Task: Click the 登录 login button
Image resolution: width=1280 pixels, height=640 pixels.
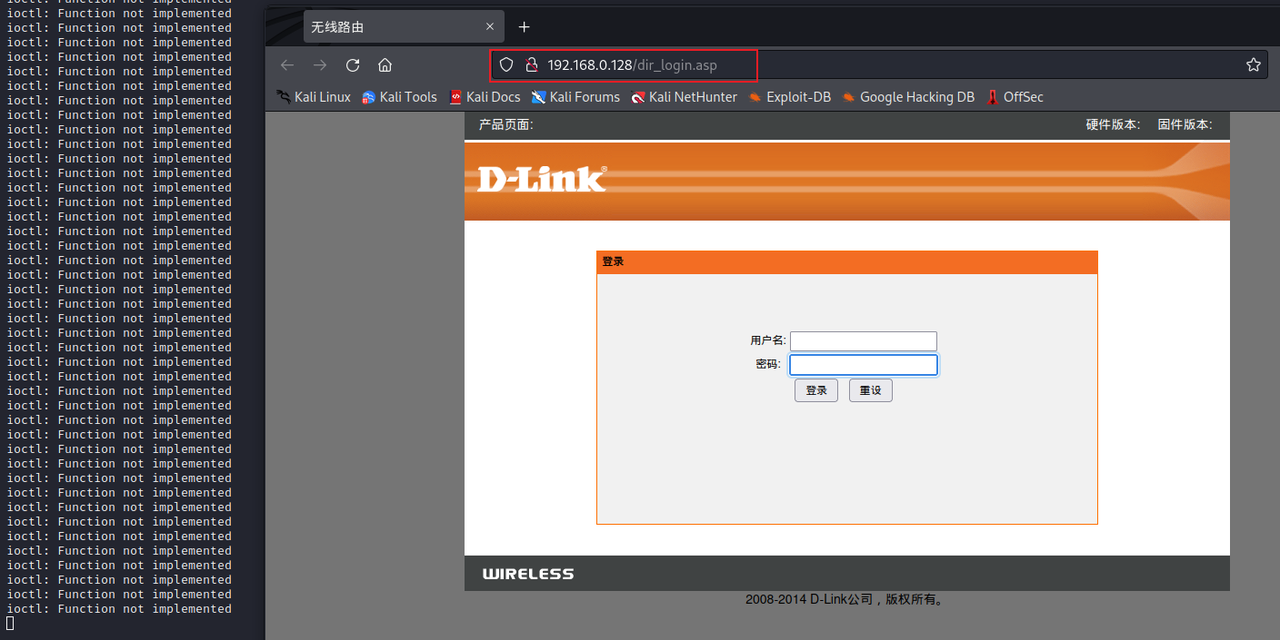Action: tap(816, 390)
